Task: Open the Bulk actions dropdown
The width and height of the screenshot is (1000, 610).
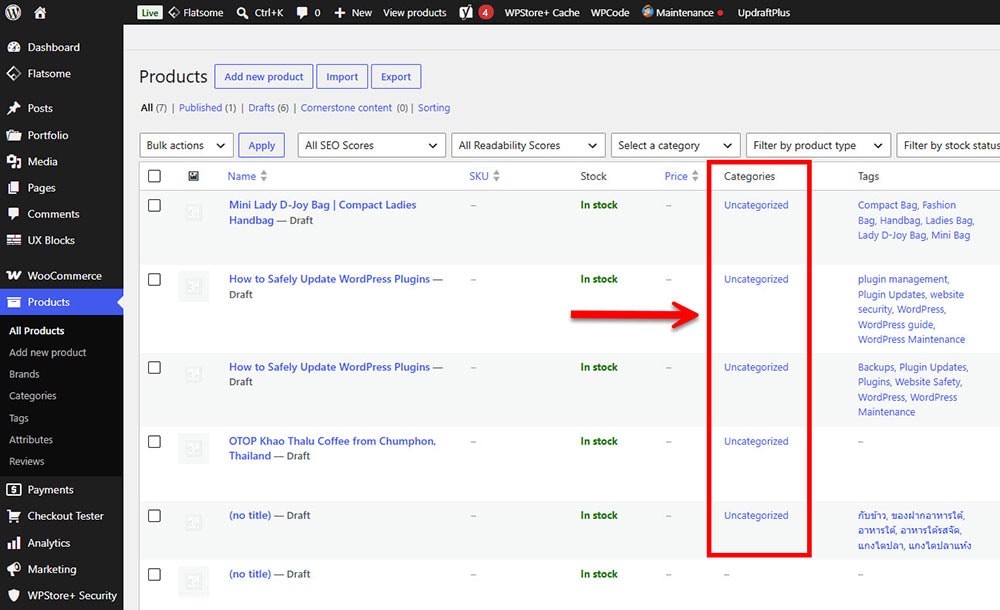Action: click(186, 145)
